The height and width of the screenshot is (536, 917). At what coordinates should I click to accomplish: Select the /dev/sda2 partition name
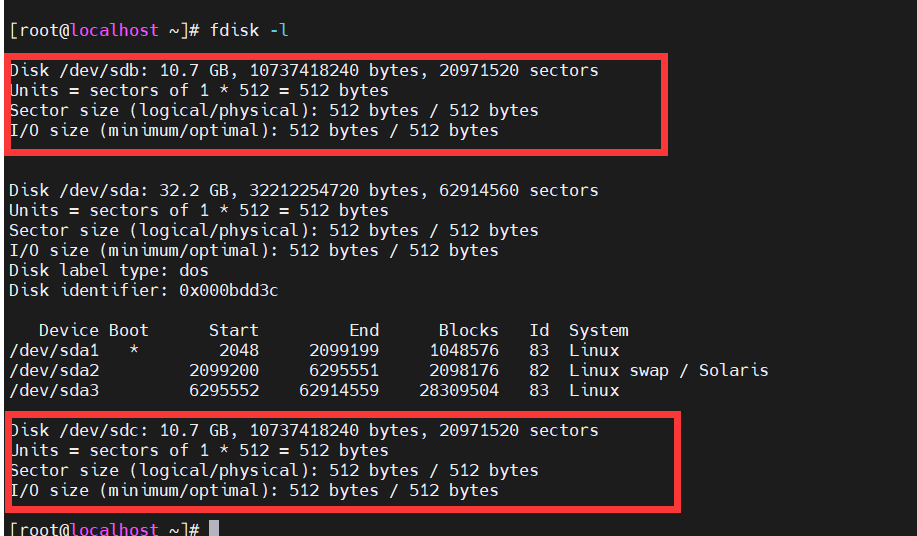[x=53, y=371]
